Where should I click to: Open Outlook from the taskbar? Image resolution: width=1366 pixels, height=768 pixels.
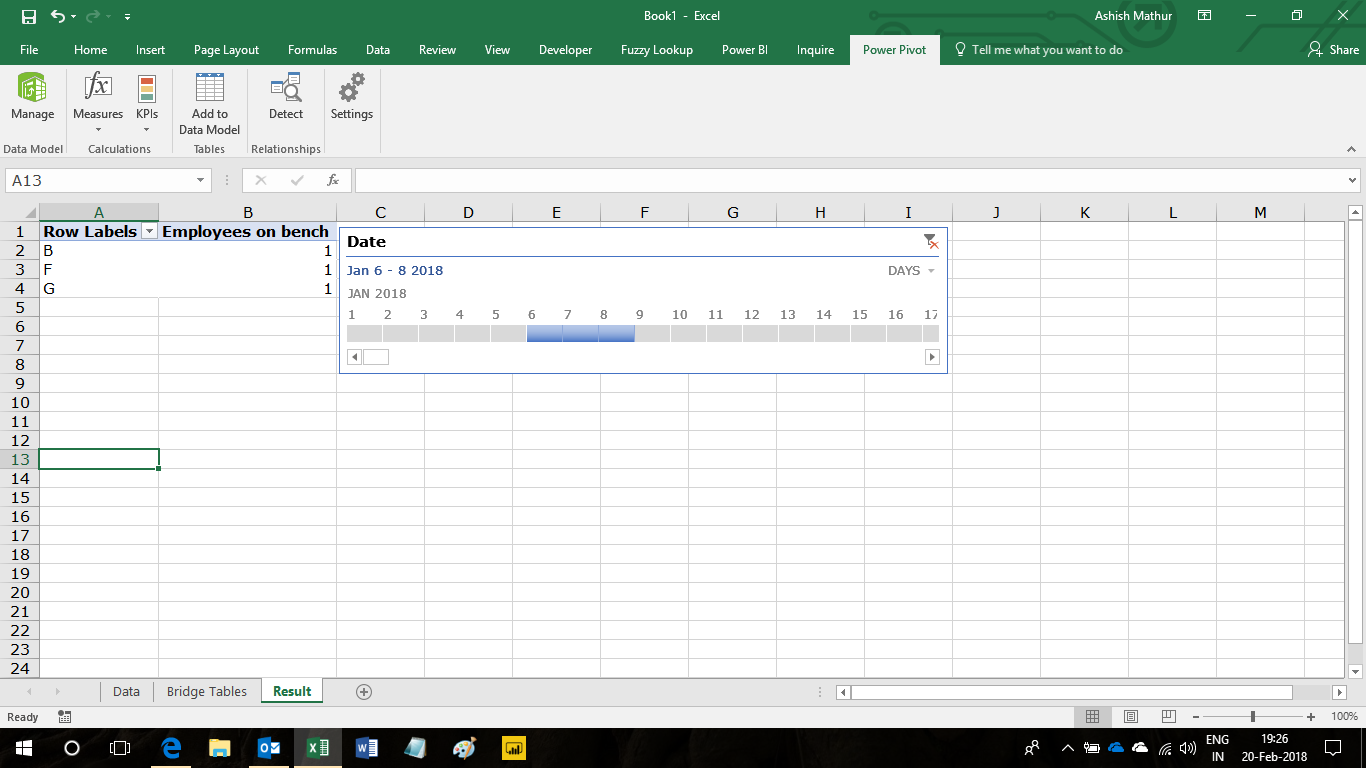(269, 747)
